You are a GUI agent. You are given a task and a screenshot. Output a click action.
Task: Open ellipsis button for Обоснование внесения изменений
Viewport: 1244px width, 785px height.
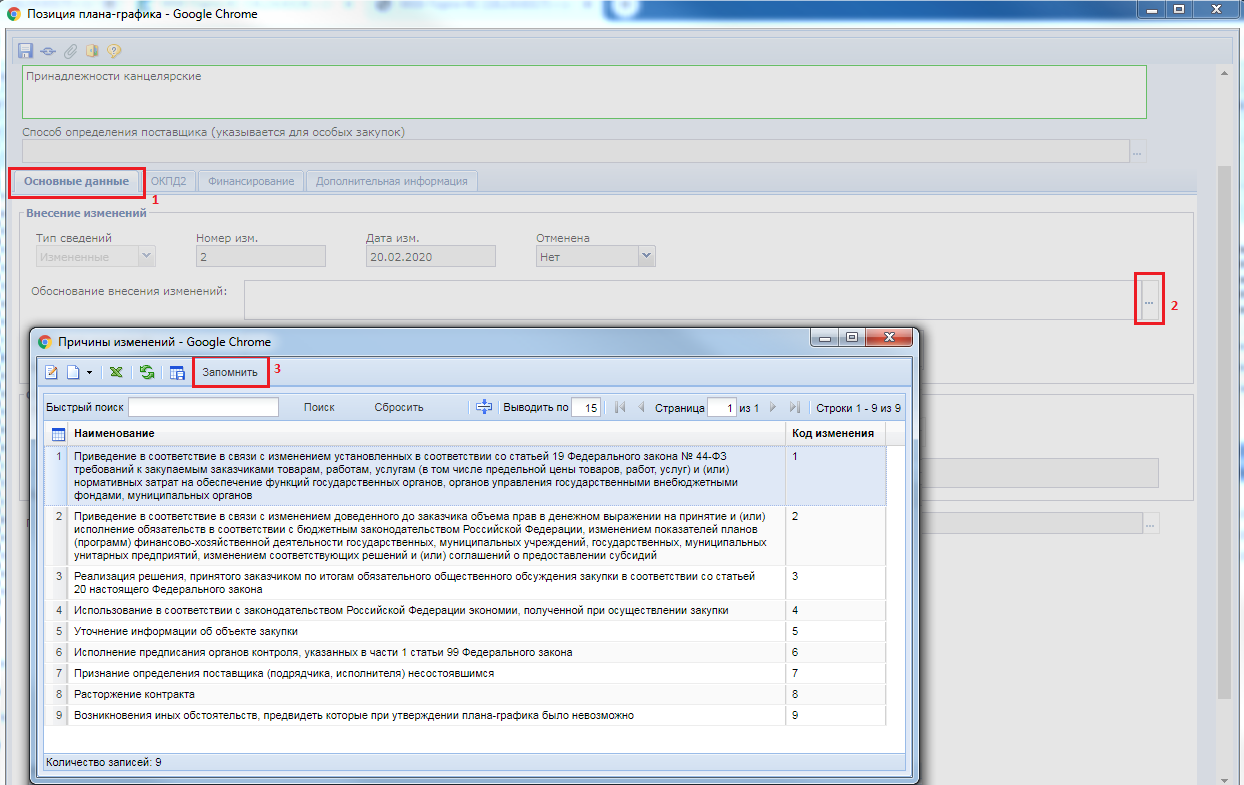click(x=1149, y=301)
